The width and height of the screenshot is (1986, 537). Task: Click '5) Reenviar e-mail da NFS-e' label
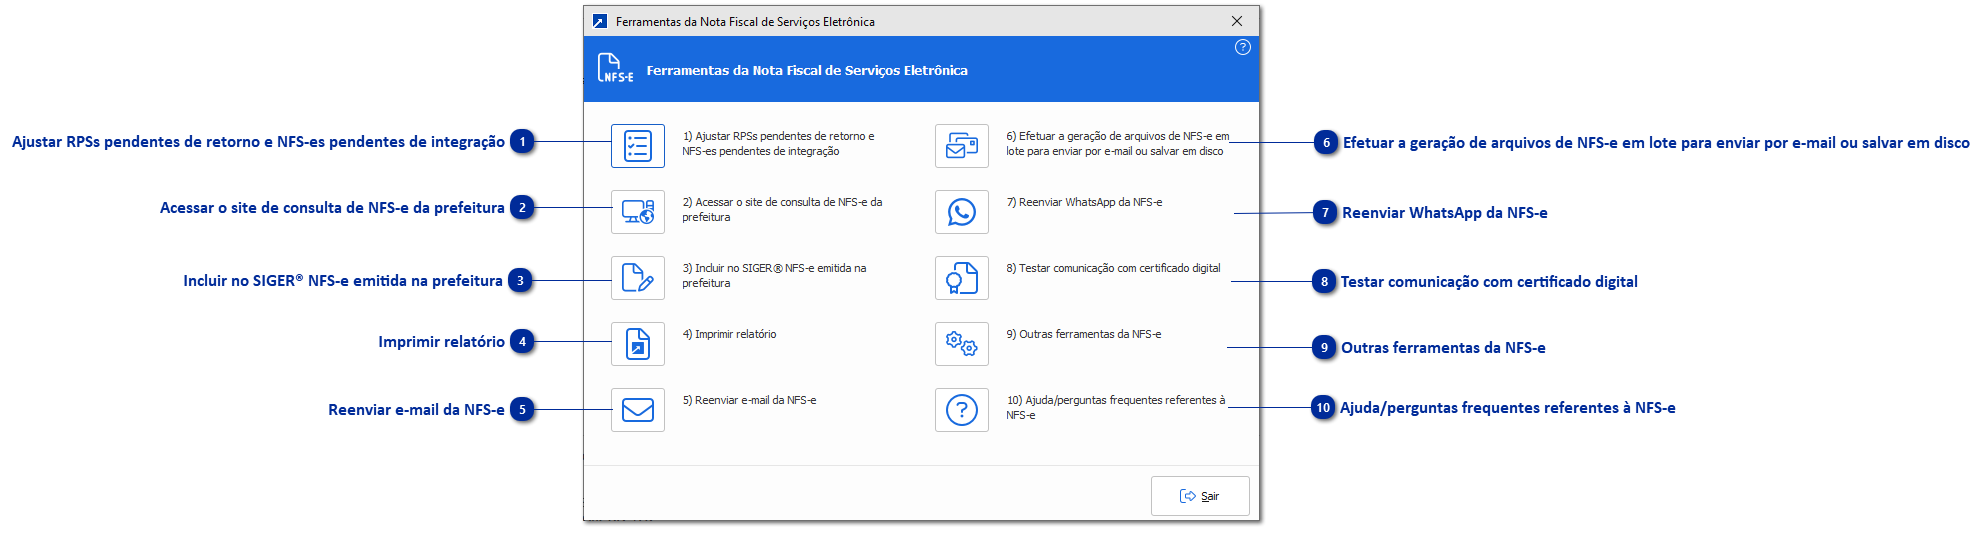pos(749,400)
